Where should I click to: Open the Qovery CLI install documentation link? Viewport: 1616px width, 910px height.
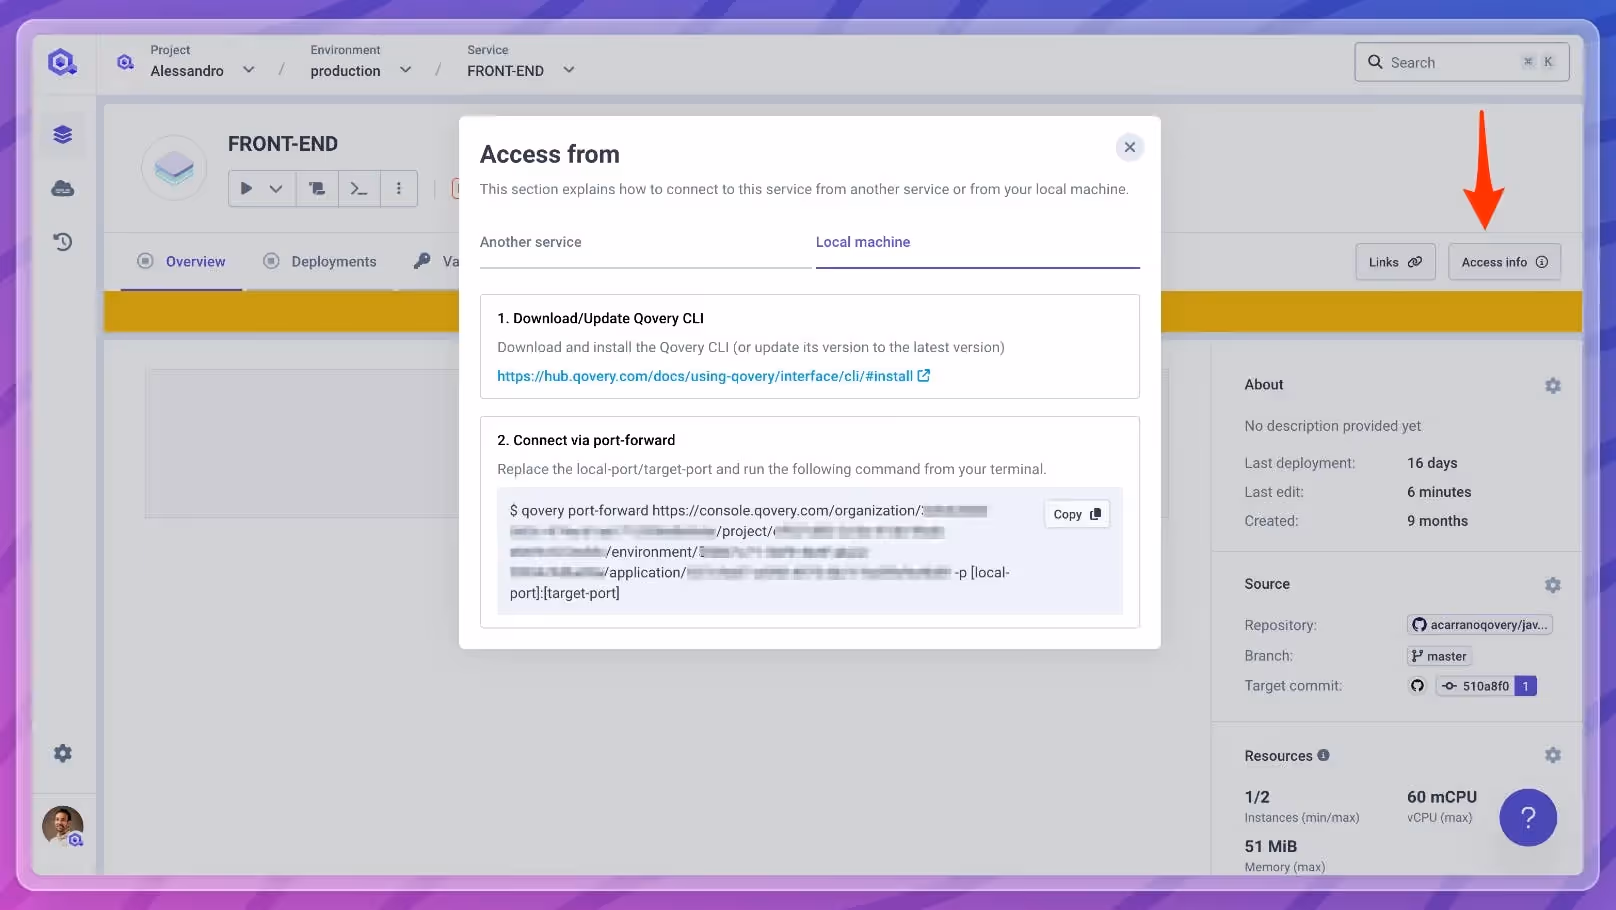pos(705,376)
